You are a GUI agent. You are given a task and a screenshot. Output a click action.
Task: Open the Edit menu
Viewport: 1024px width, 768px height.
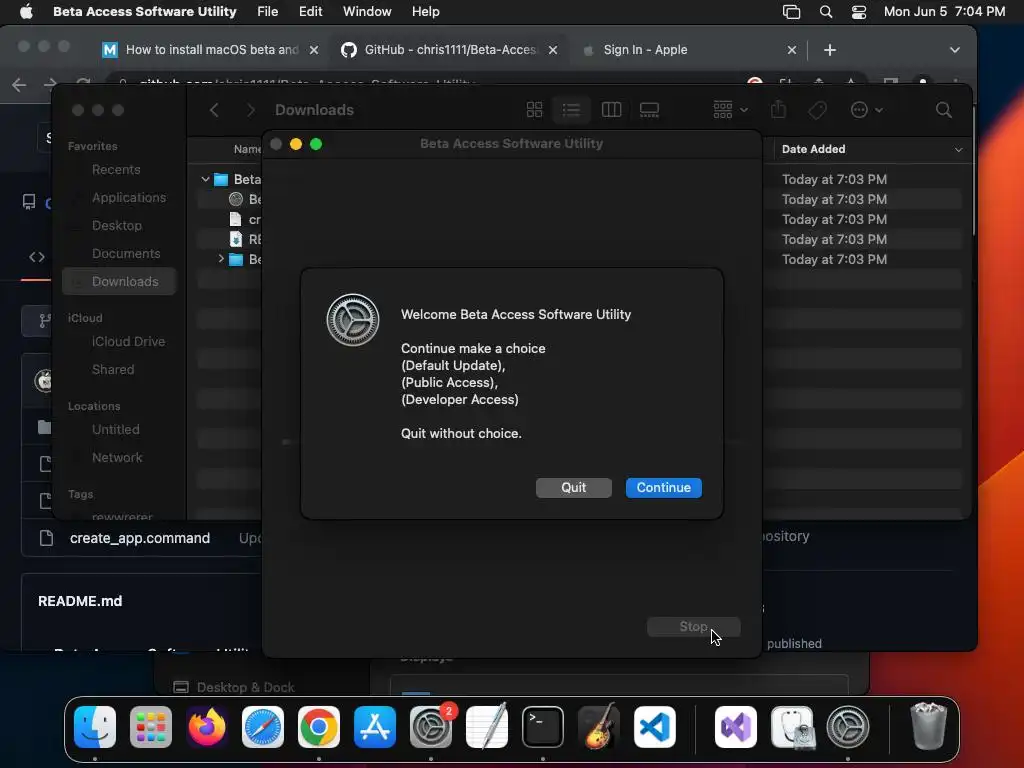310,12
